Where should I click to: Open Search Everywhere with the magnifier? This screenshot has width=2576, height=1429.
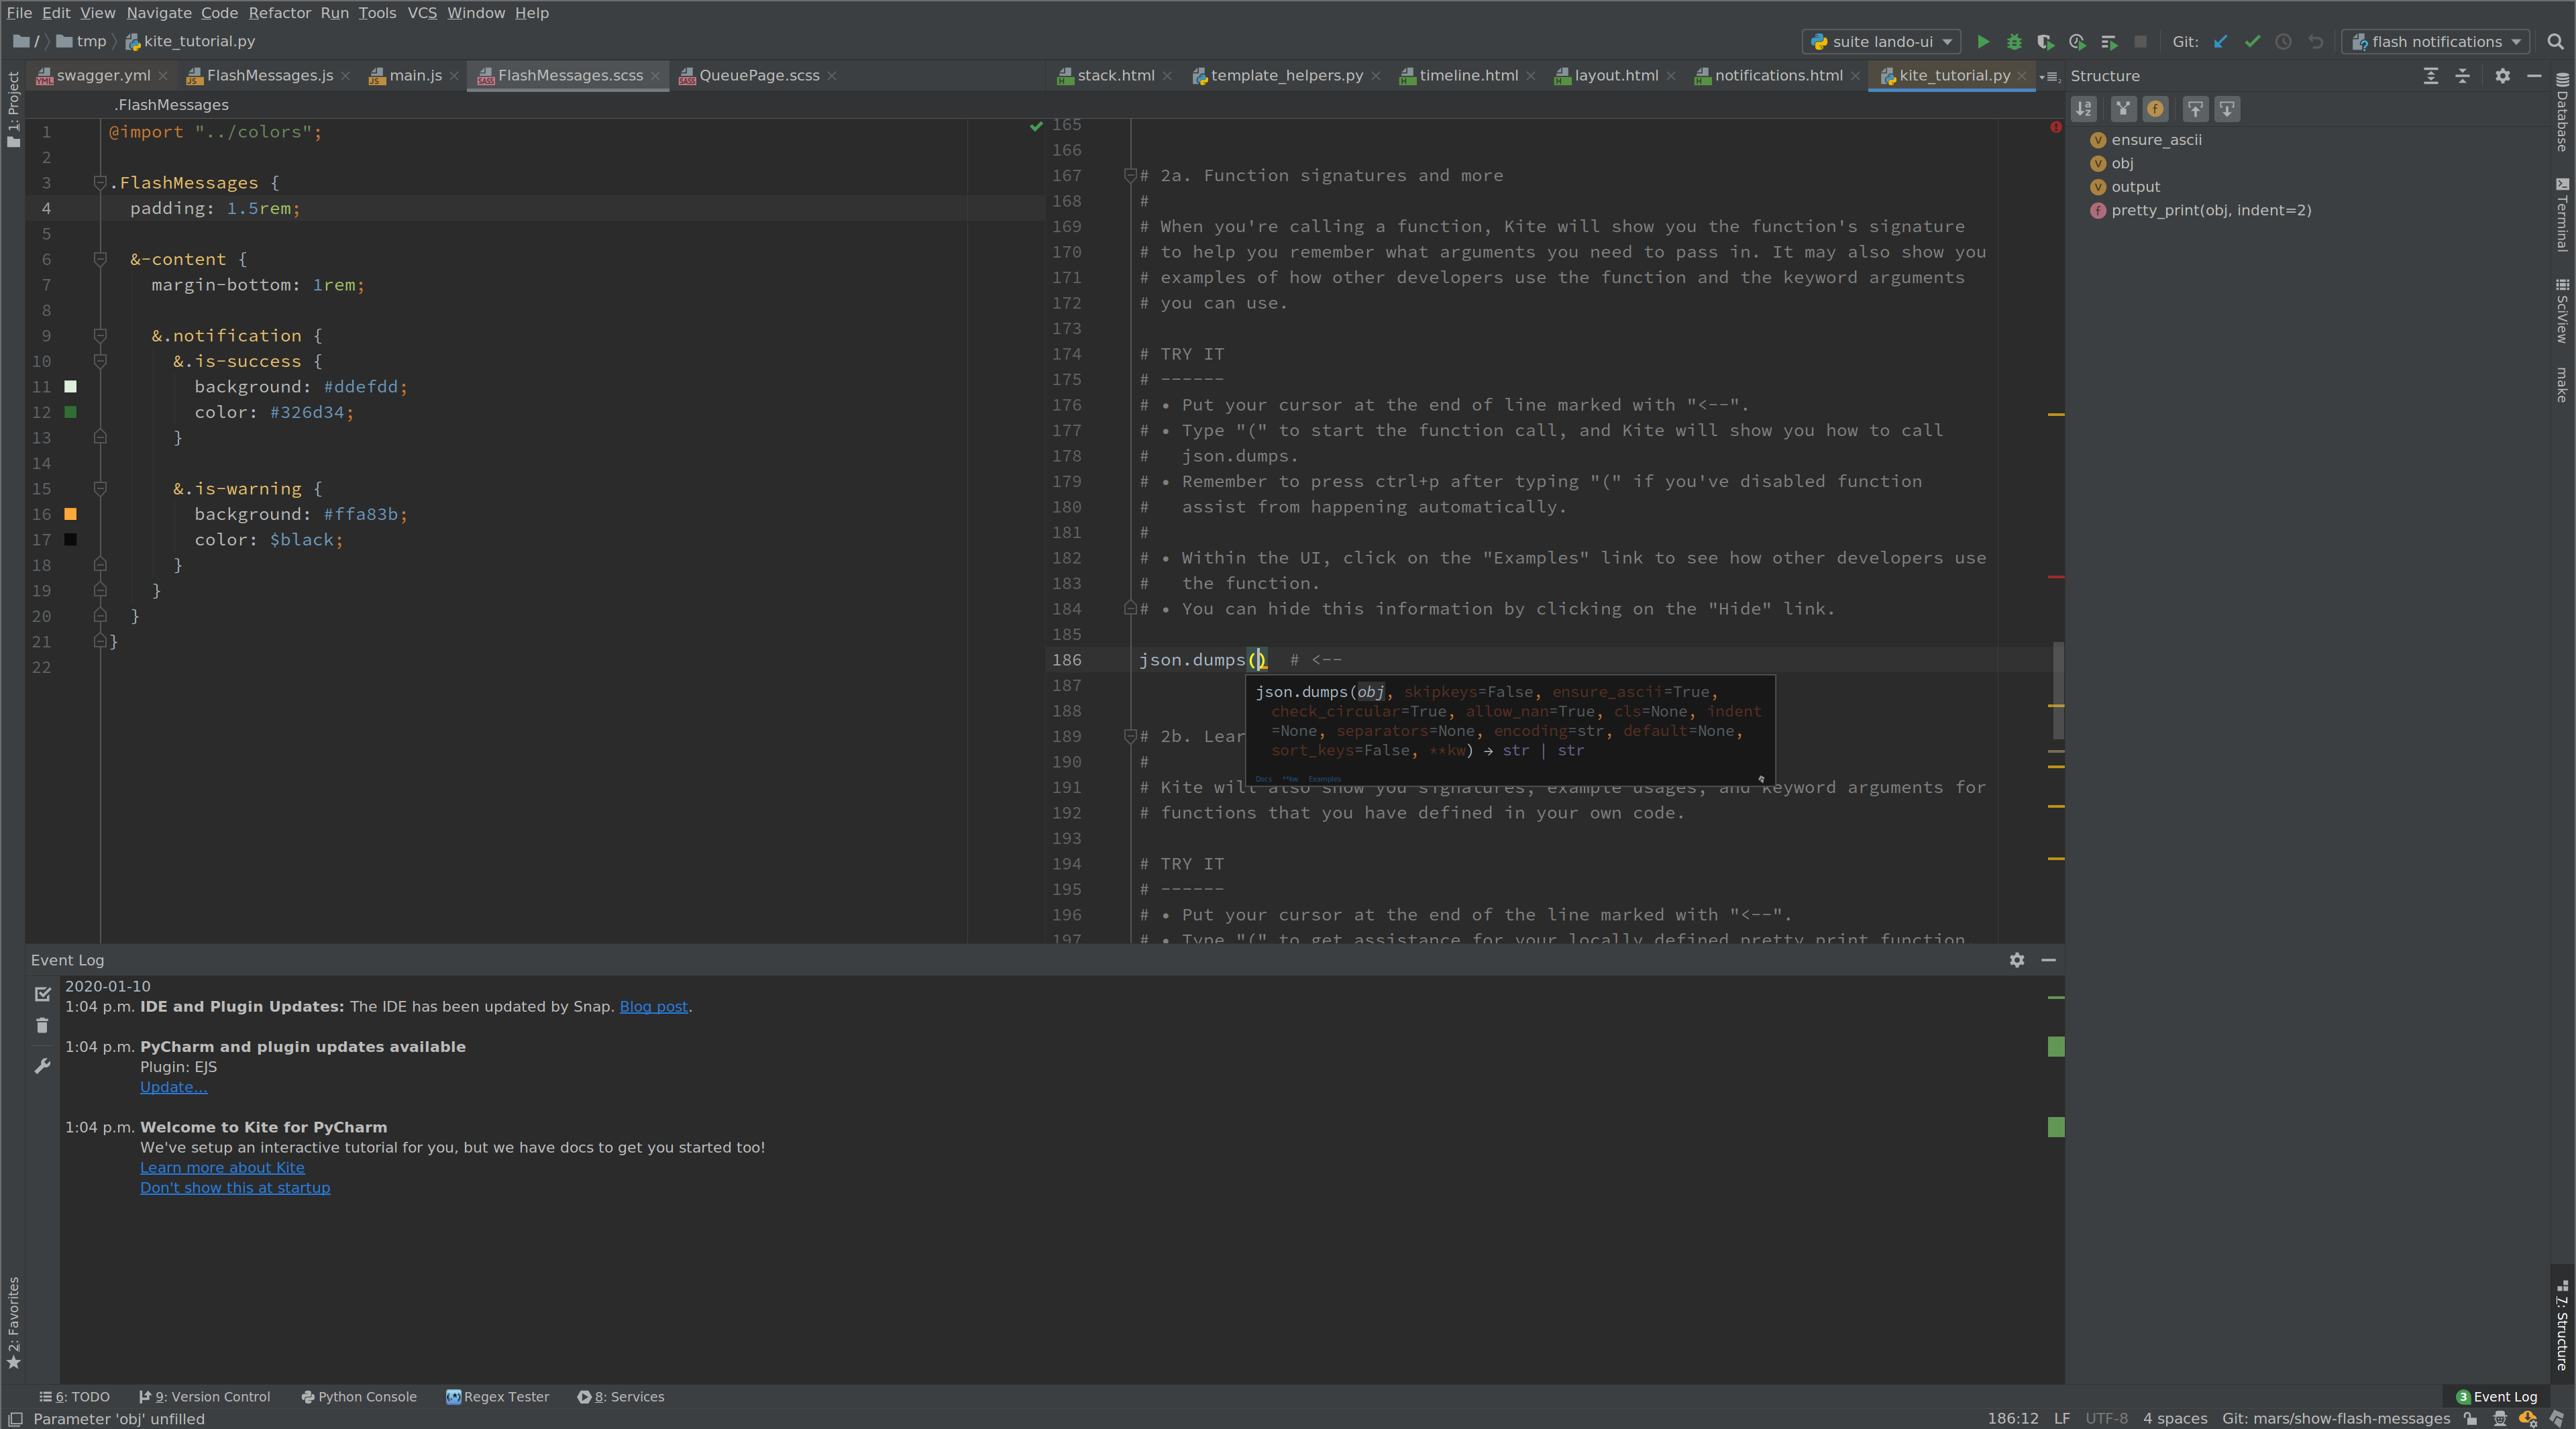[x=2555, y=42]
